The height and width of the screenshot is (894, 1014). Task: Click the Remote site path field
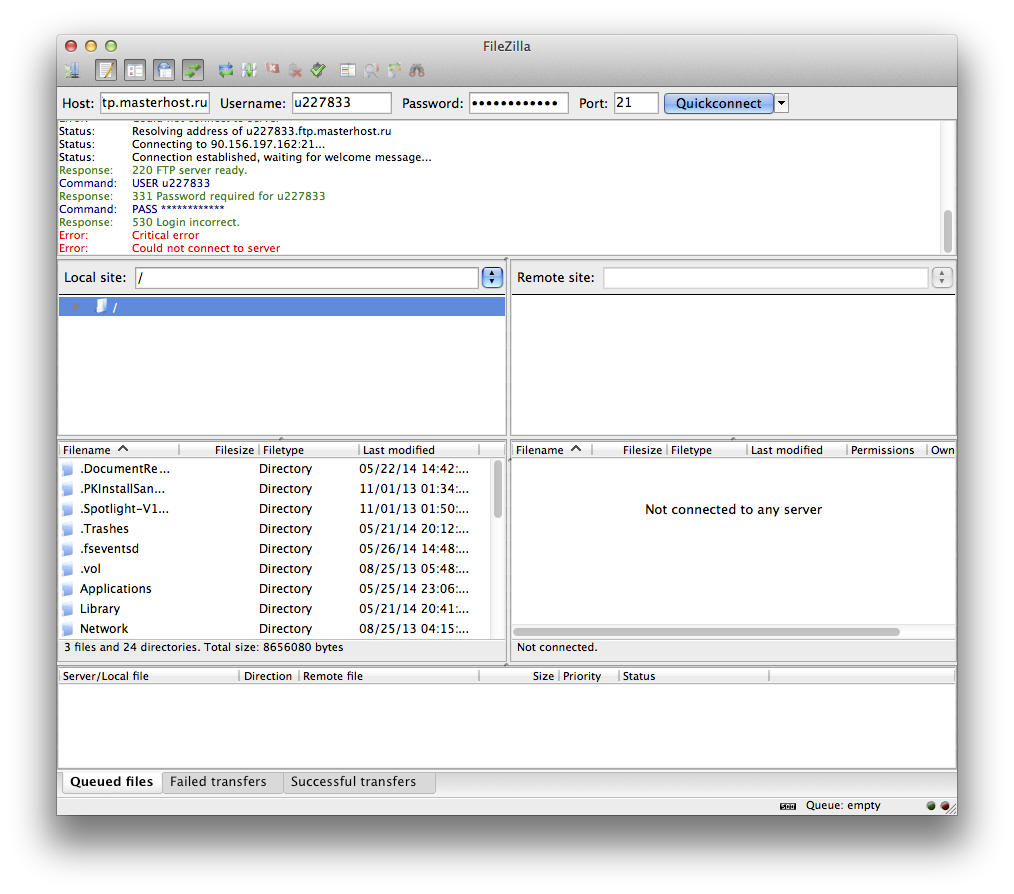click(x=766, y=278)
